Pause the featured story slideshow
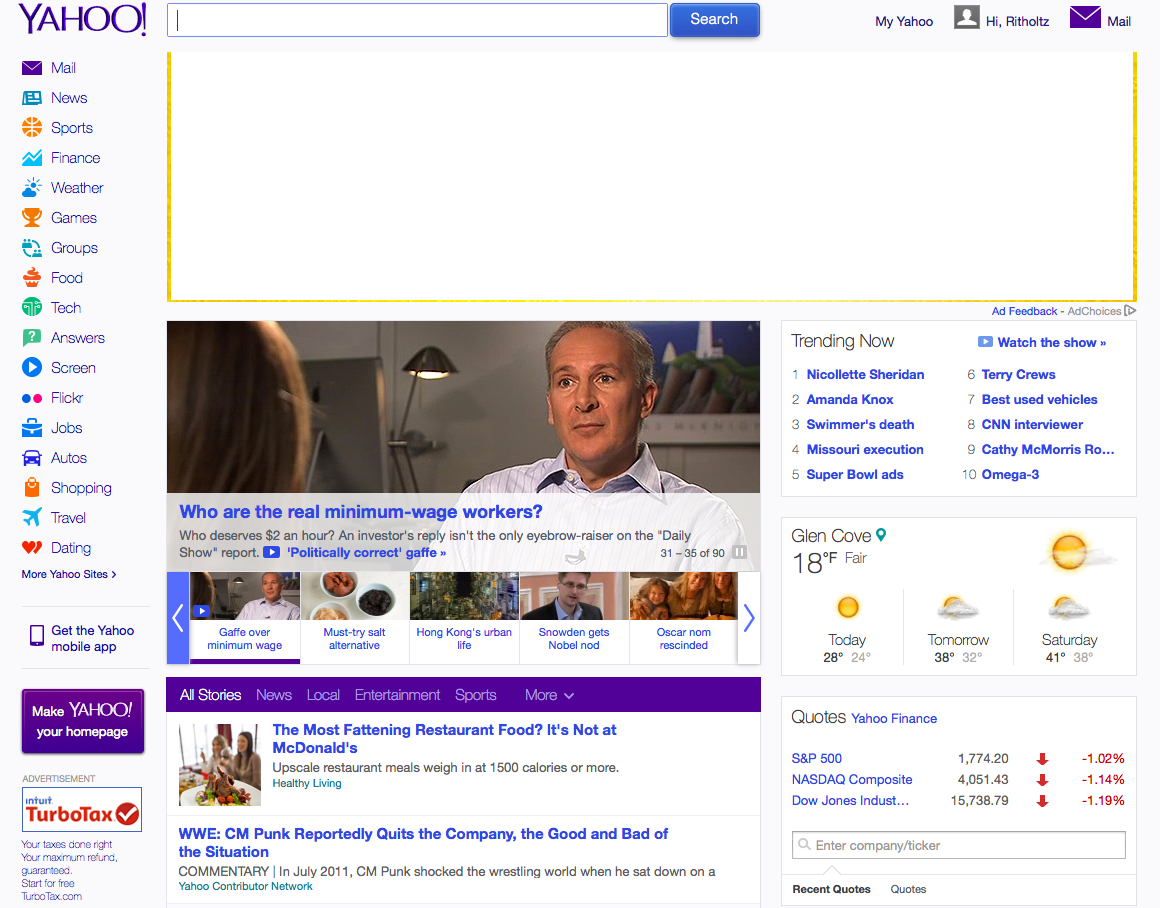 740,553
